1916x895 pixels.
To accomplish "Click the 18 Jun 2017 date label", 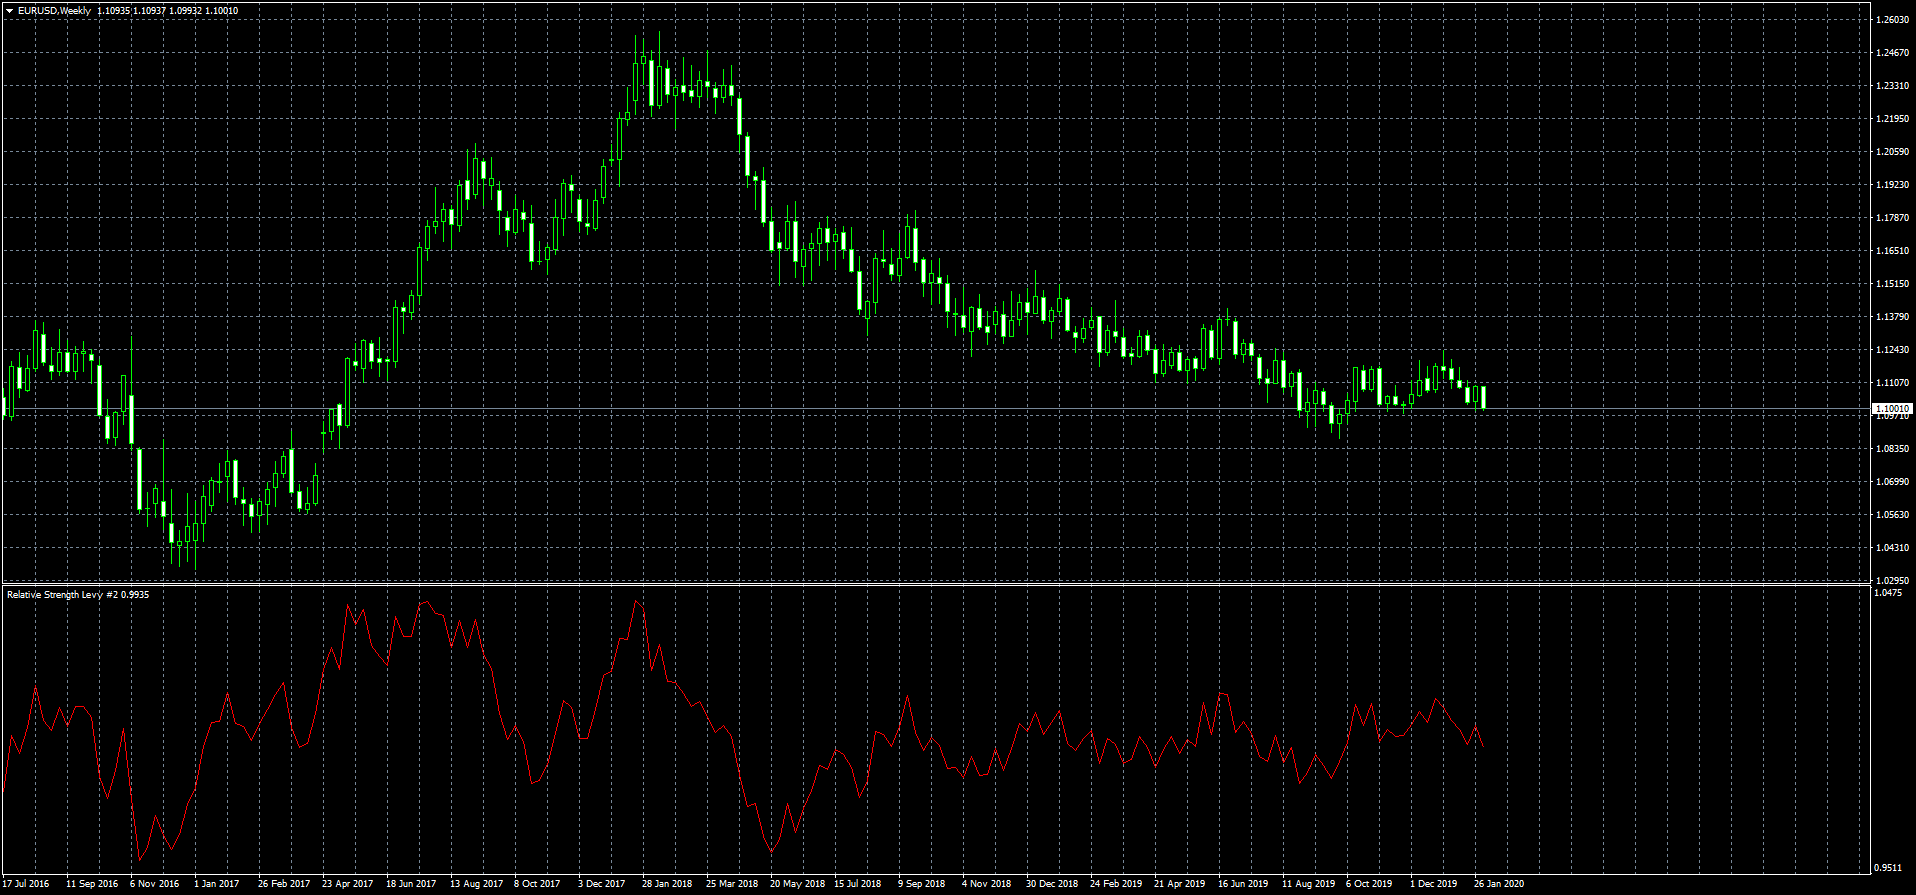I will coord(411,884).
